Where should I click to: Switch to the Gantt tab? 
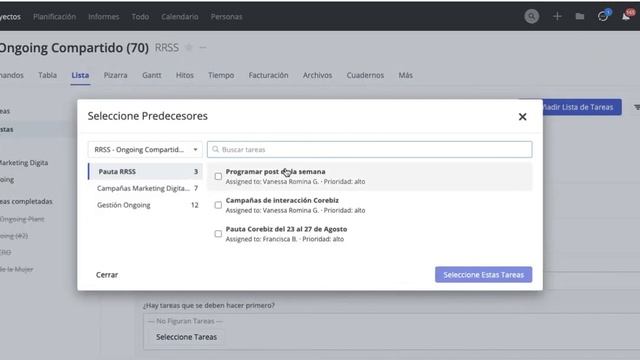point(152,75)
